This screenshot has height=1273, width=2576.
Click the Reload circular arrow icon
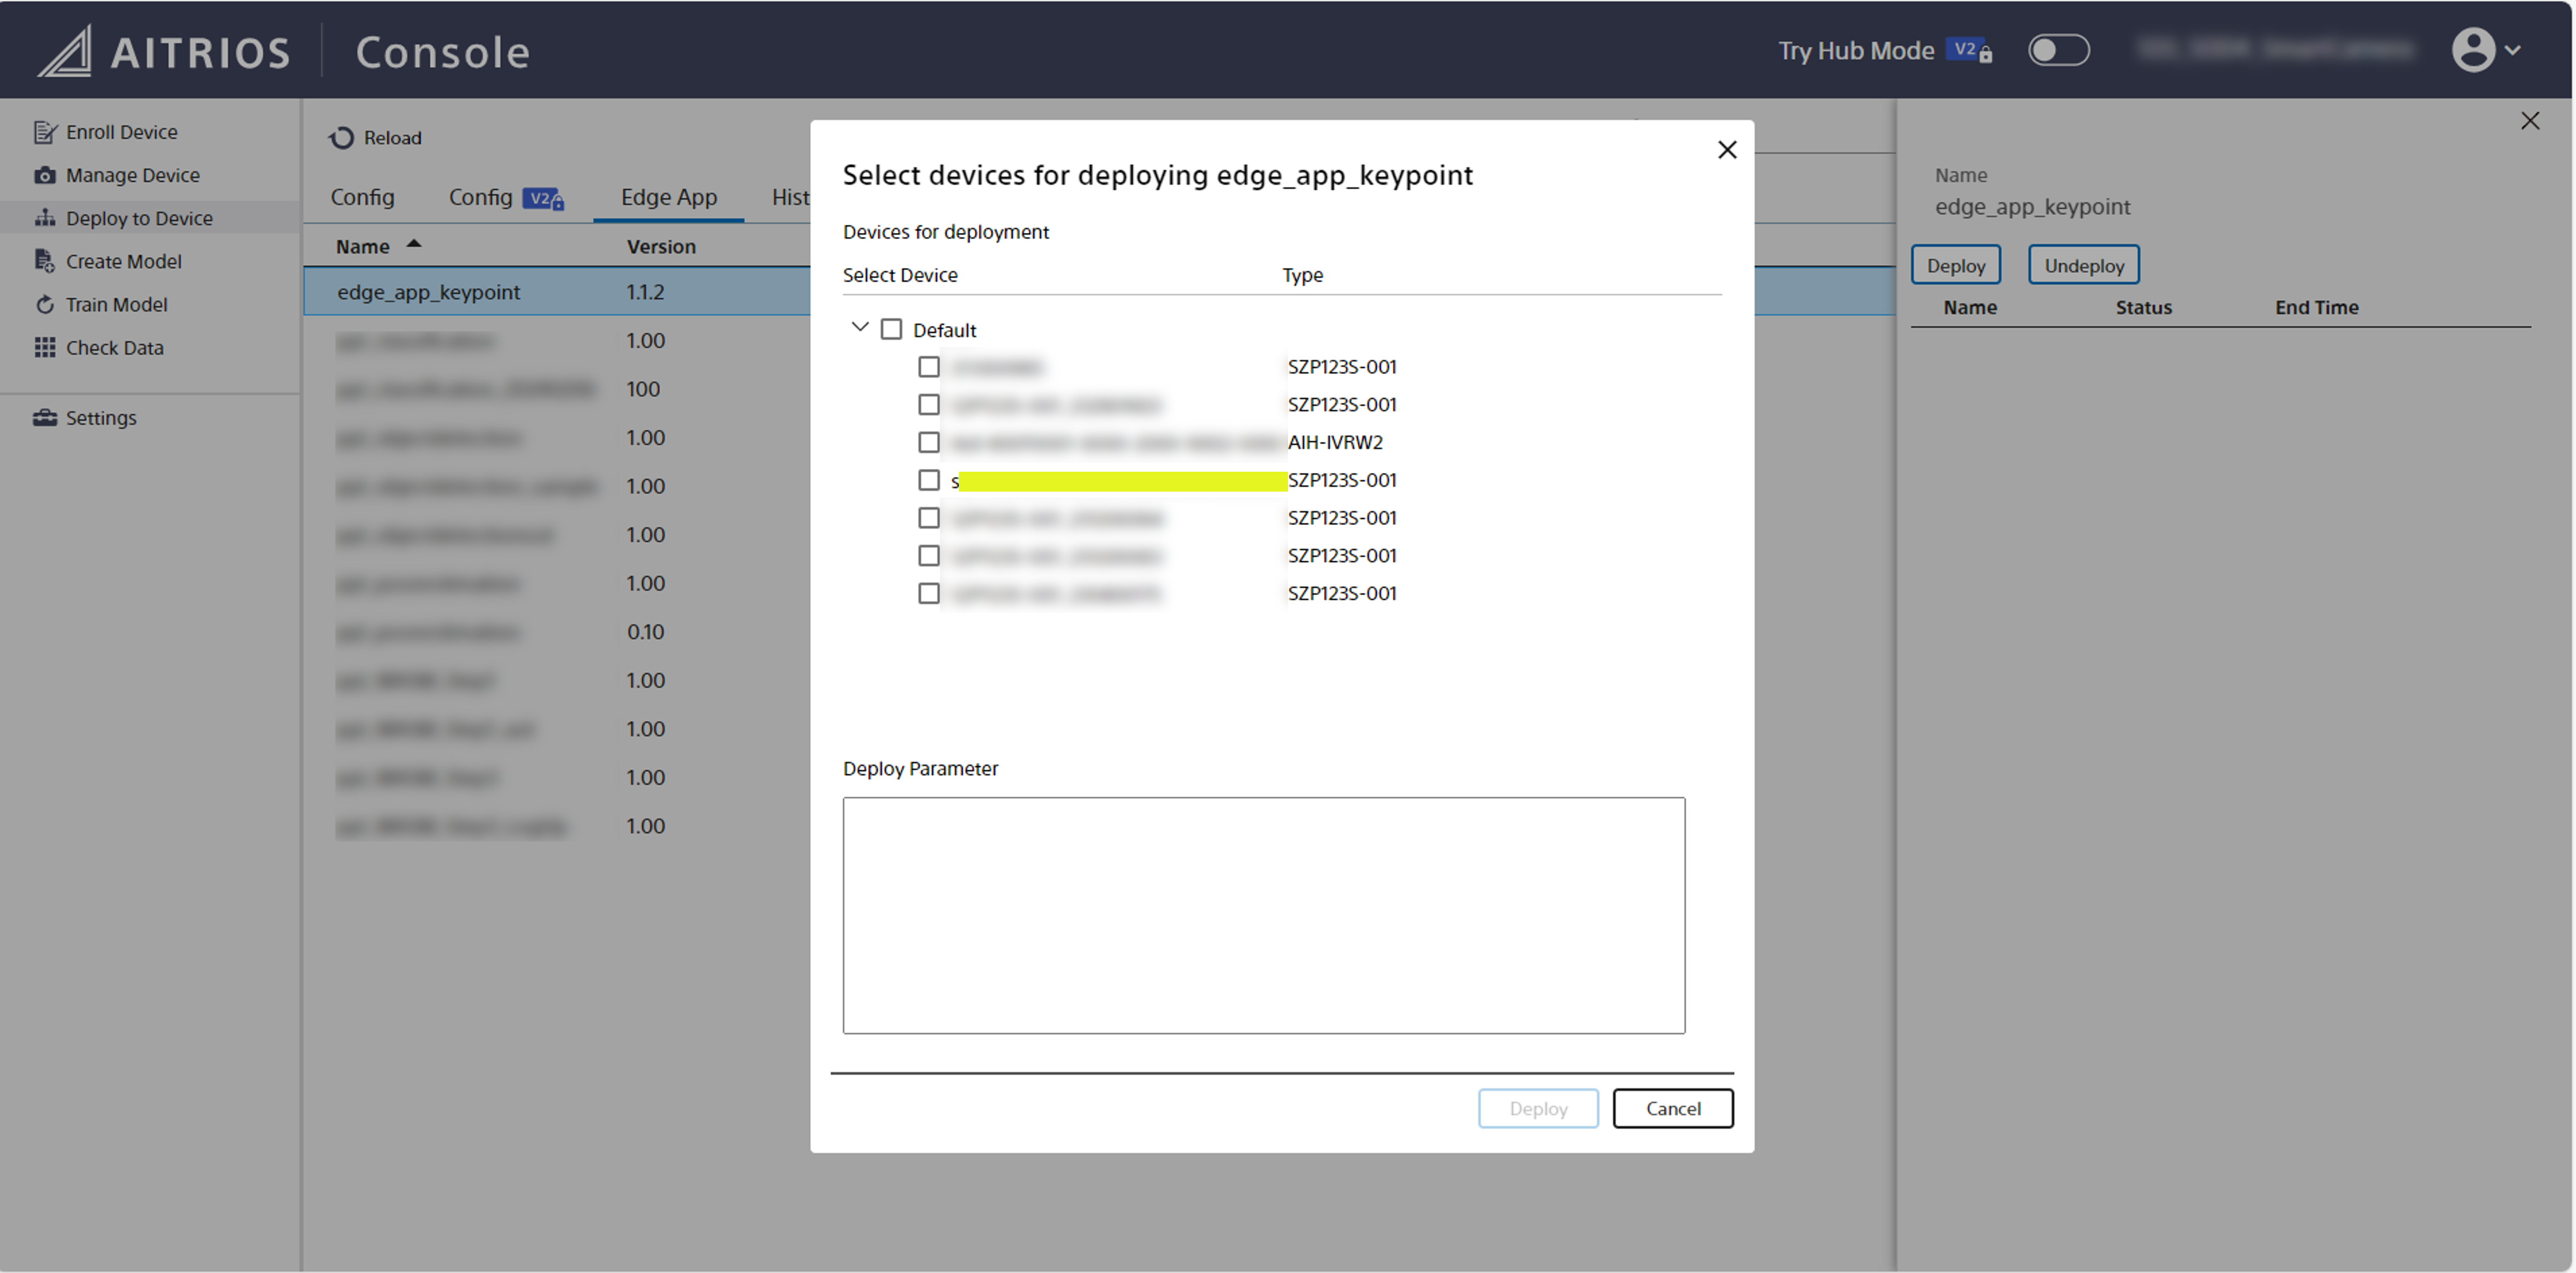tap(342, 138)
